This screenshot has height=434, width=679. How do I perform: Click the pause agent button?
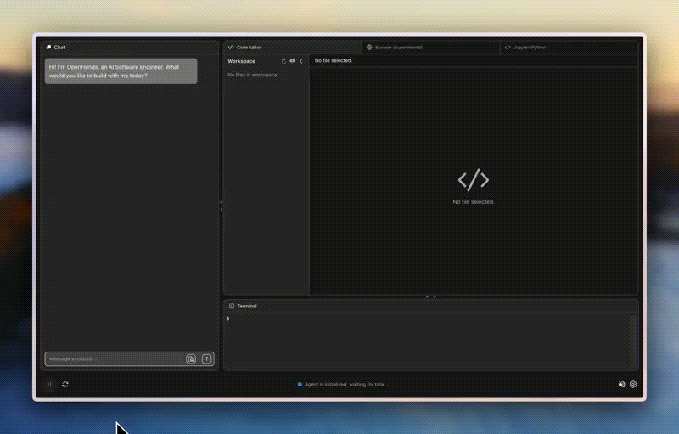50,384
